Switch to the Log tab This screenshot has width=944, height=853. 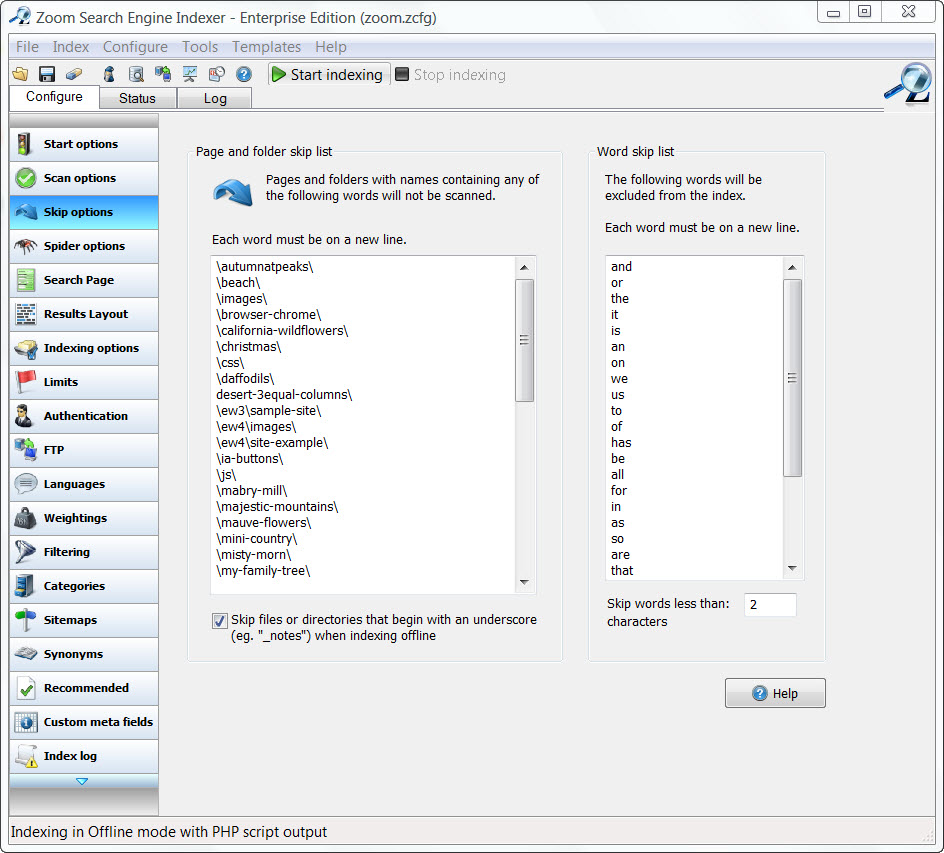pos(215,98)
